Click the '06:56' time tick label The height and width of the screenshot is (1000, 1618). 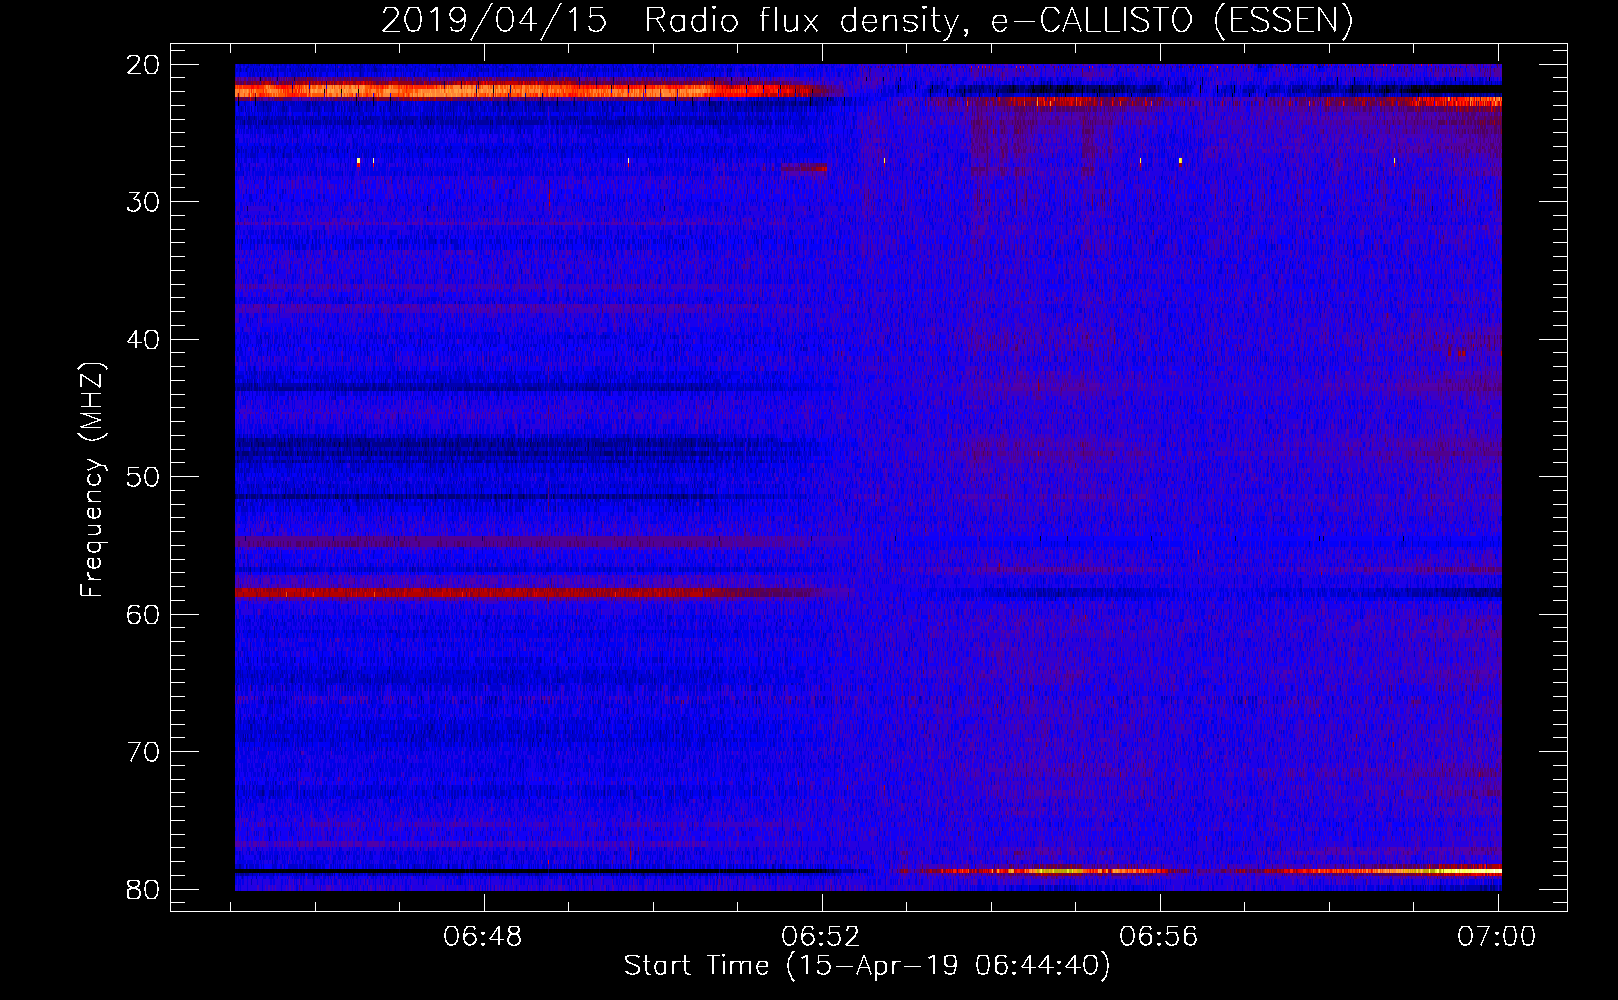click(x=1159, y=937)
